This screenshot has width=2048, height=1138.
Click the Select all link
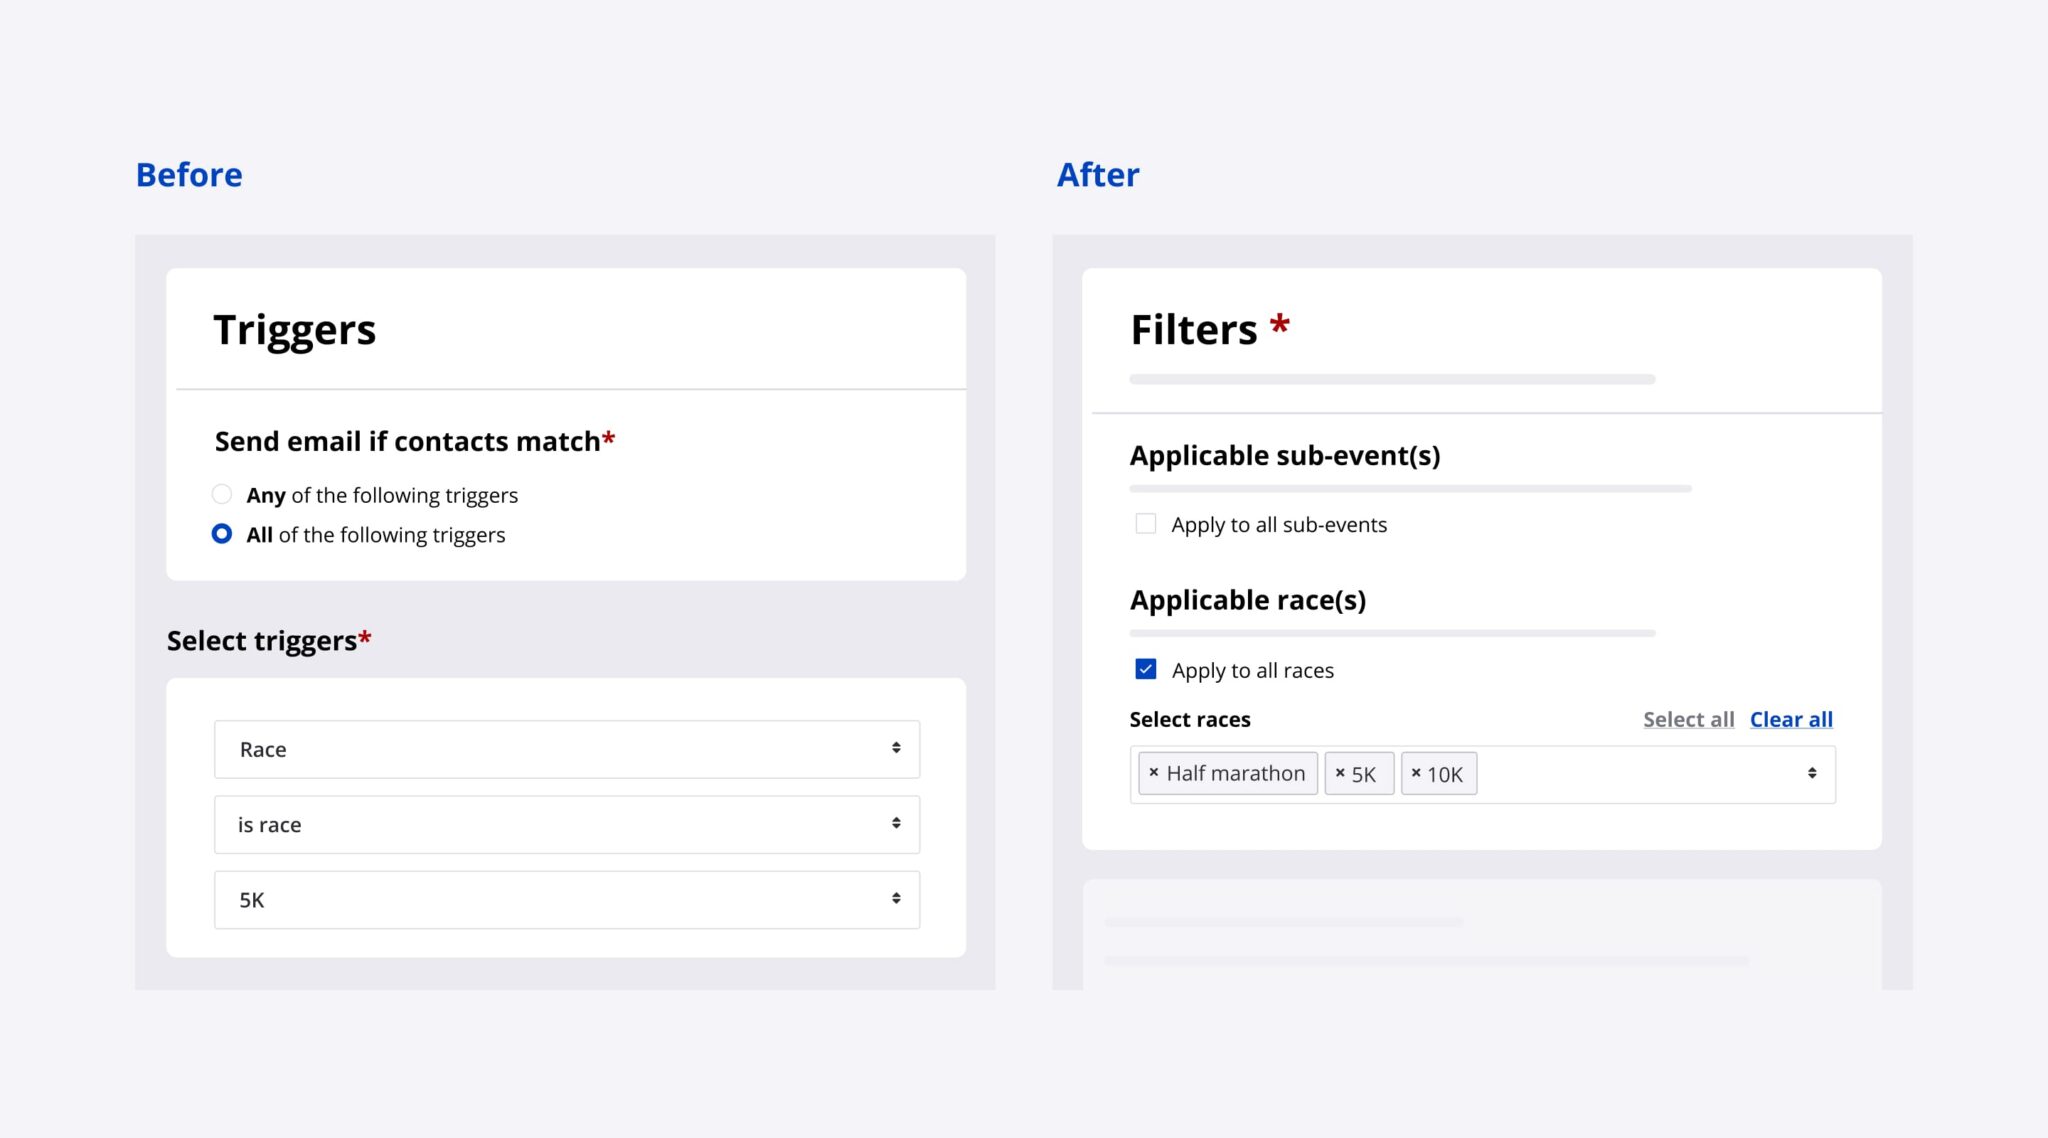1688,718
